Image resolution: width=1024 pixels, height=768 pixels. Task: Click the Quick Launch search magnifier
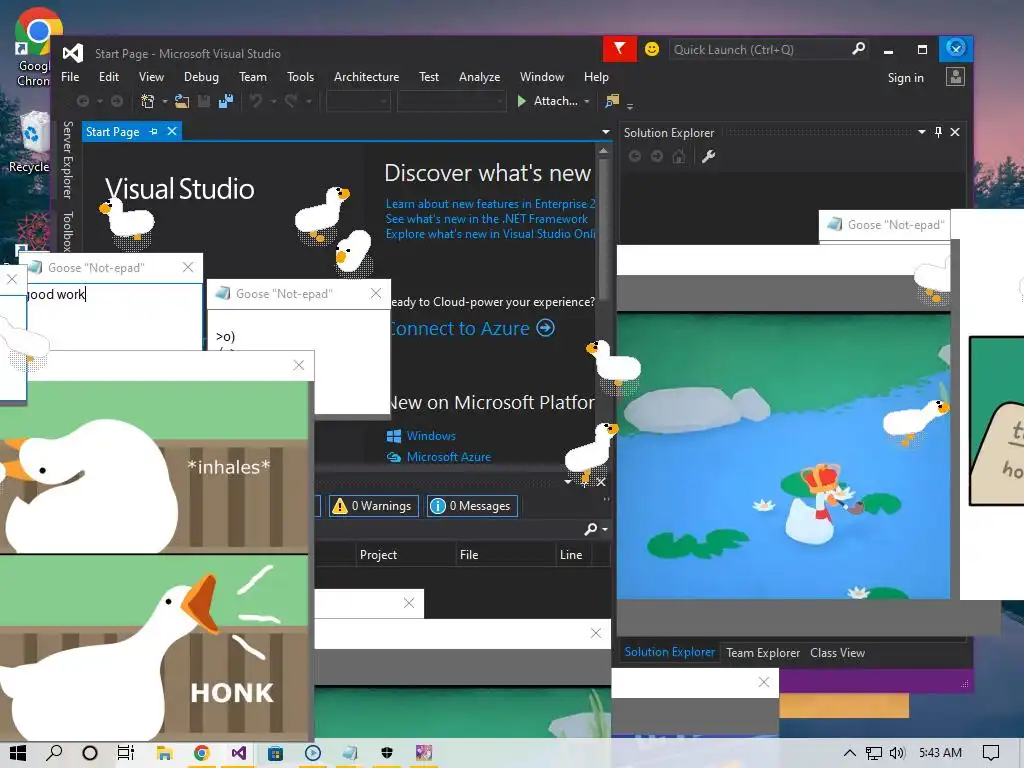pos(858,49)
